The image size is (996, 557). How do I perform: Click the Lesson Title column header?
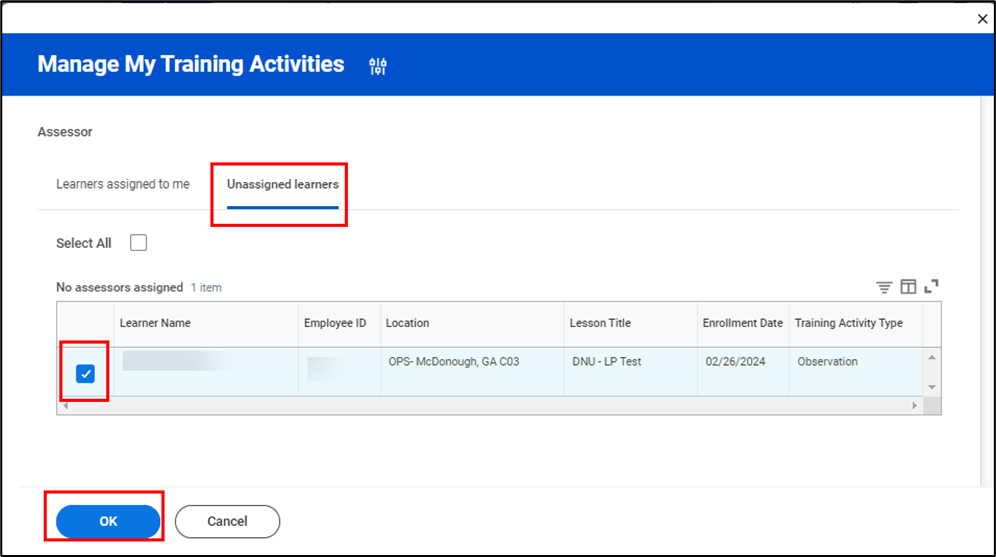pyautogui.click(x=600, y=323)
